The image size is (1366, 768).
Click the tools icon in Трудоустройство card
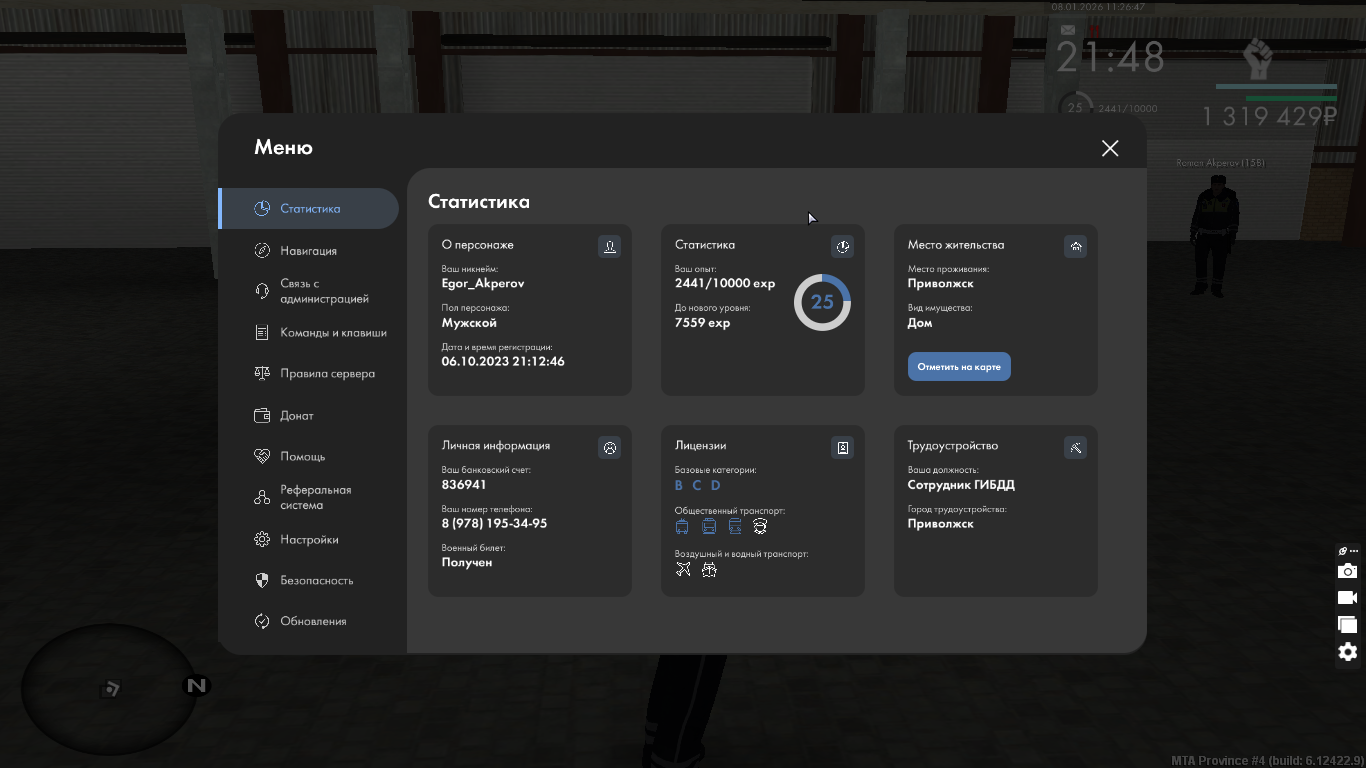coord(1076,447)
